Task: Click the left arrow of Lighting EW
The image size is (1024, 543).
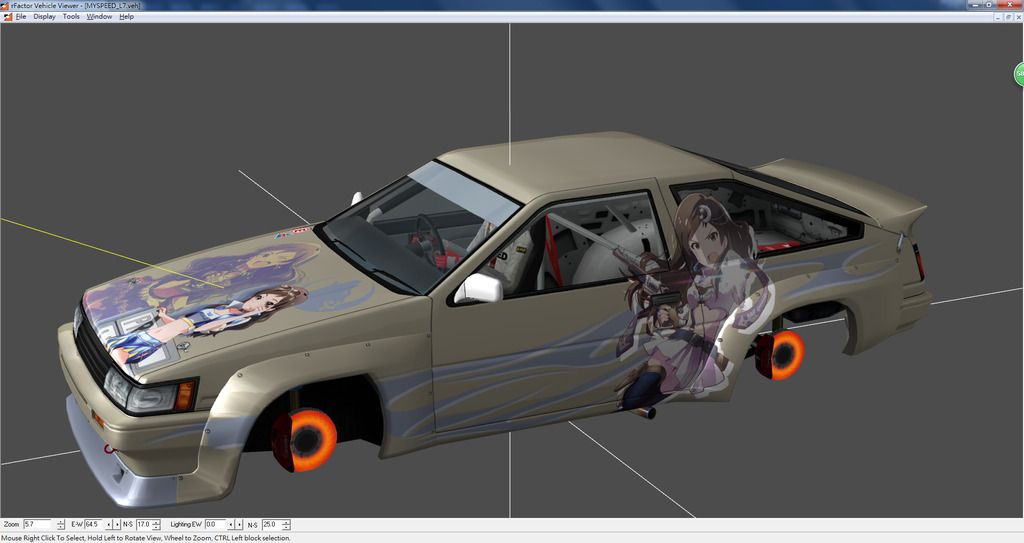Action: point(231,525)
